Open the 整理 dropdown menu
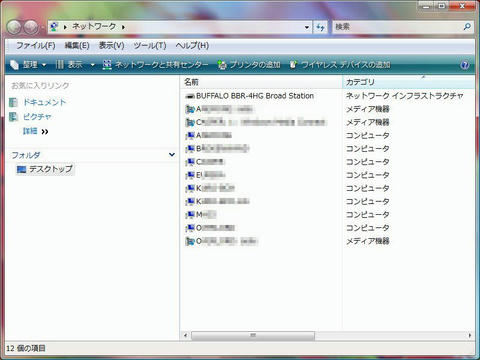 click(x=28, y=65)
